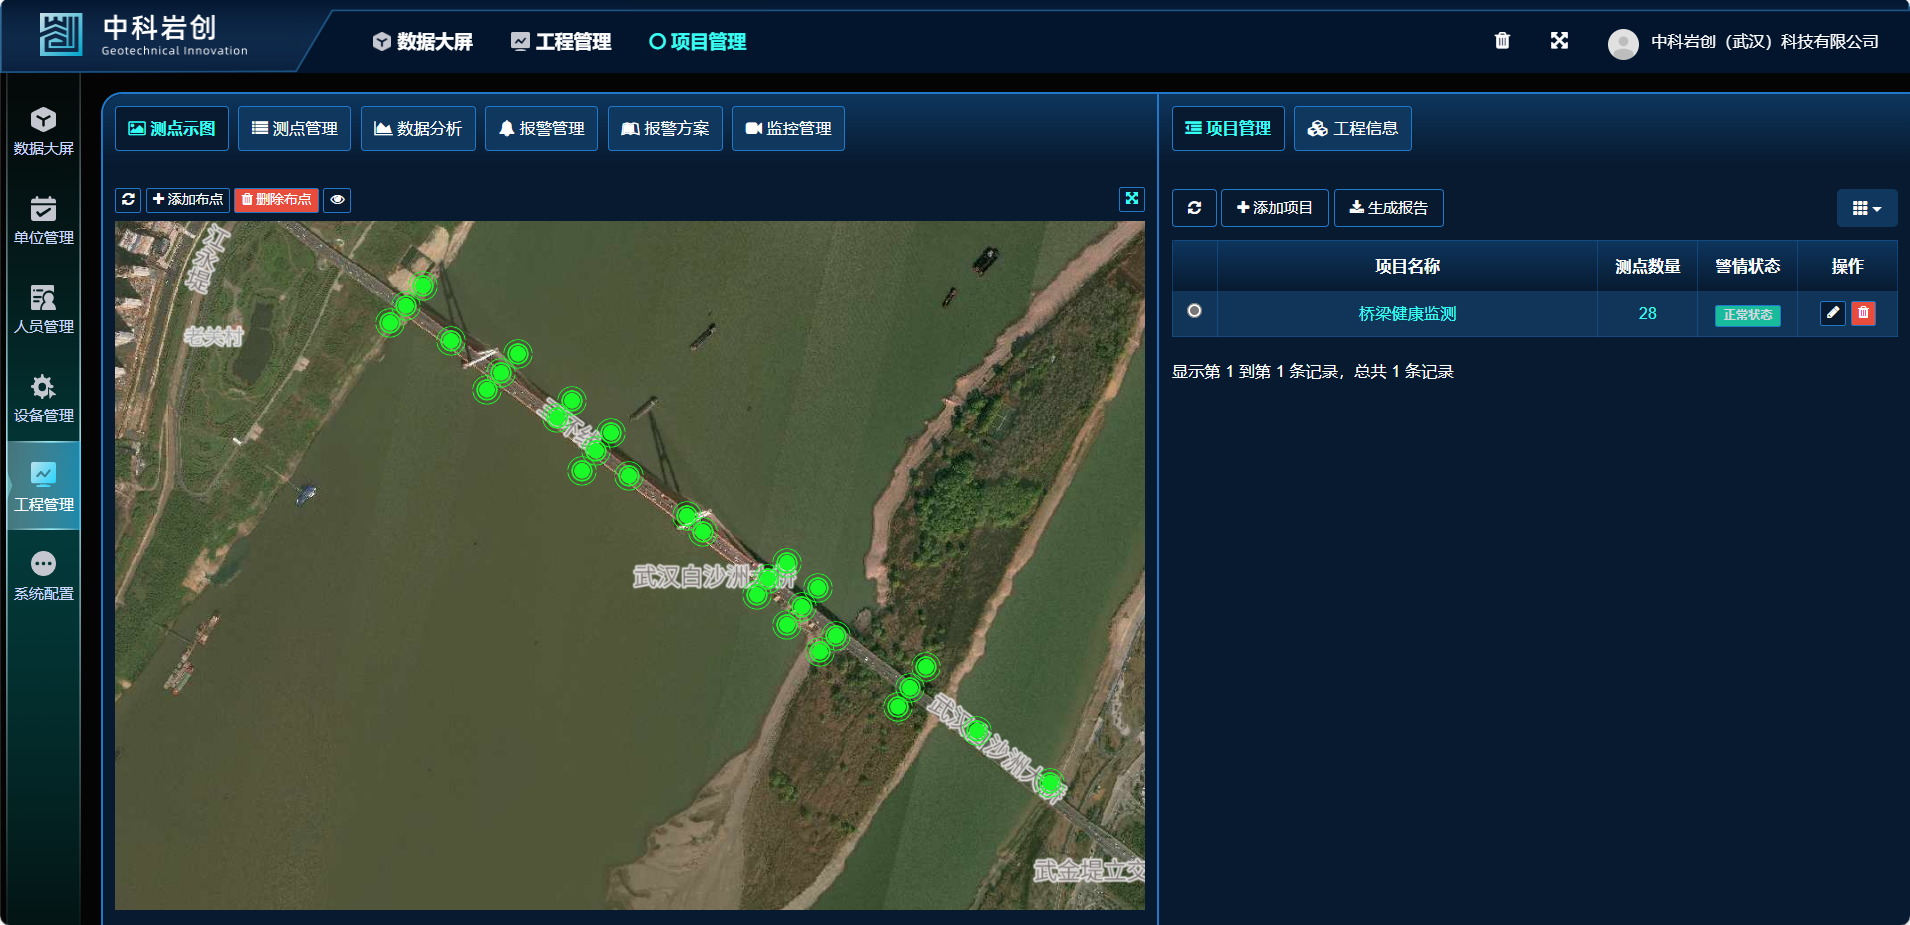Image resolution: width=1910 pixels, height=925 pixels.
Task: Refresh the project list table
Action: click(1194, 208)
